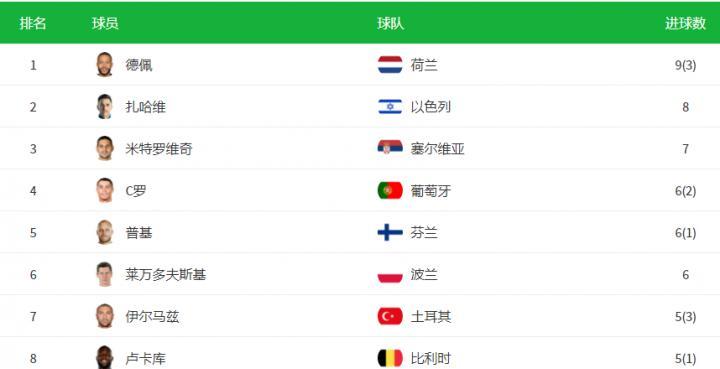Click the Netherlands flag icon
Screen dimensions: 720x369
pyautogui.click(x=390, y=65)
